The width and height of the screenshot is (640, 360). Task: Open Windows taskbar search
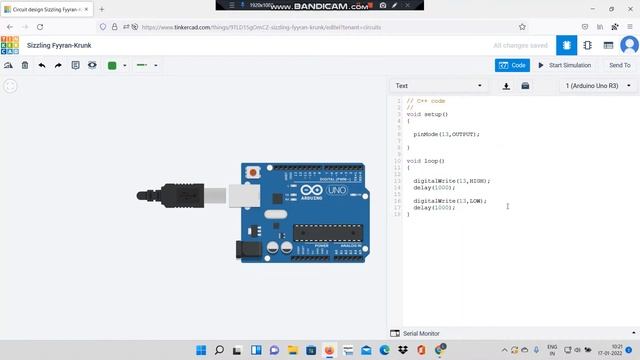219,350
